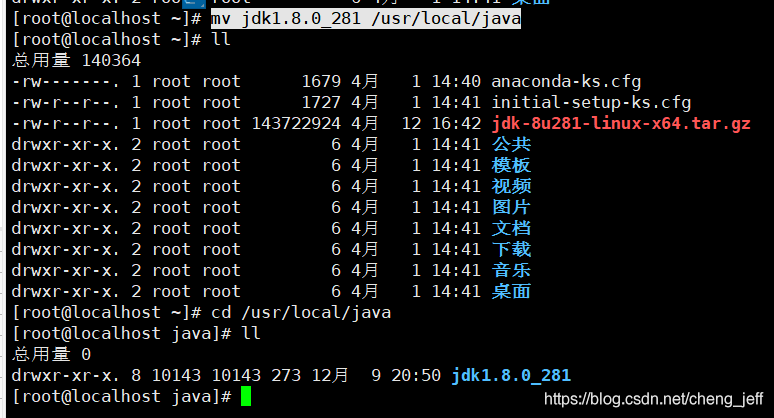
Task: Click the red jdk-8u281-linux-x64.tar.gz filename
Action: pos(621,123)
